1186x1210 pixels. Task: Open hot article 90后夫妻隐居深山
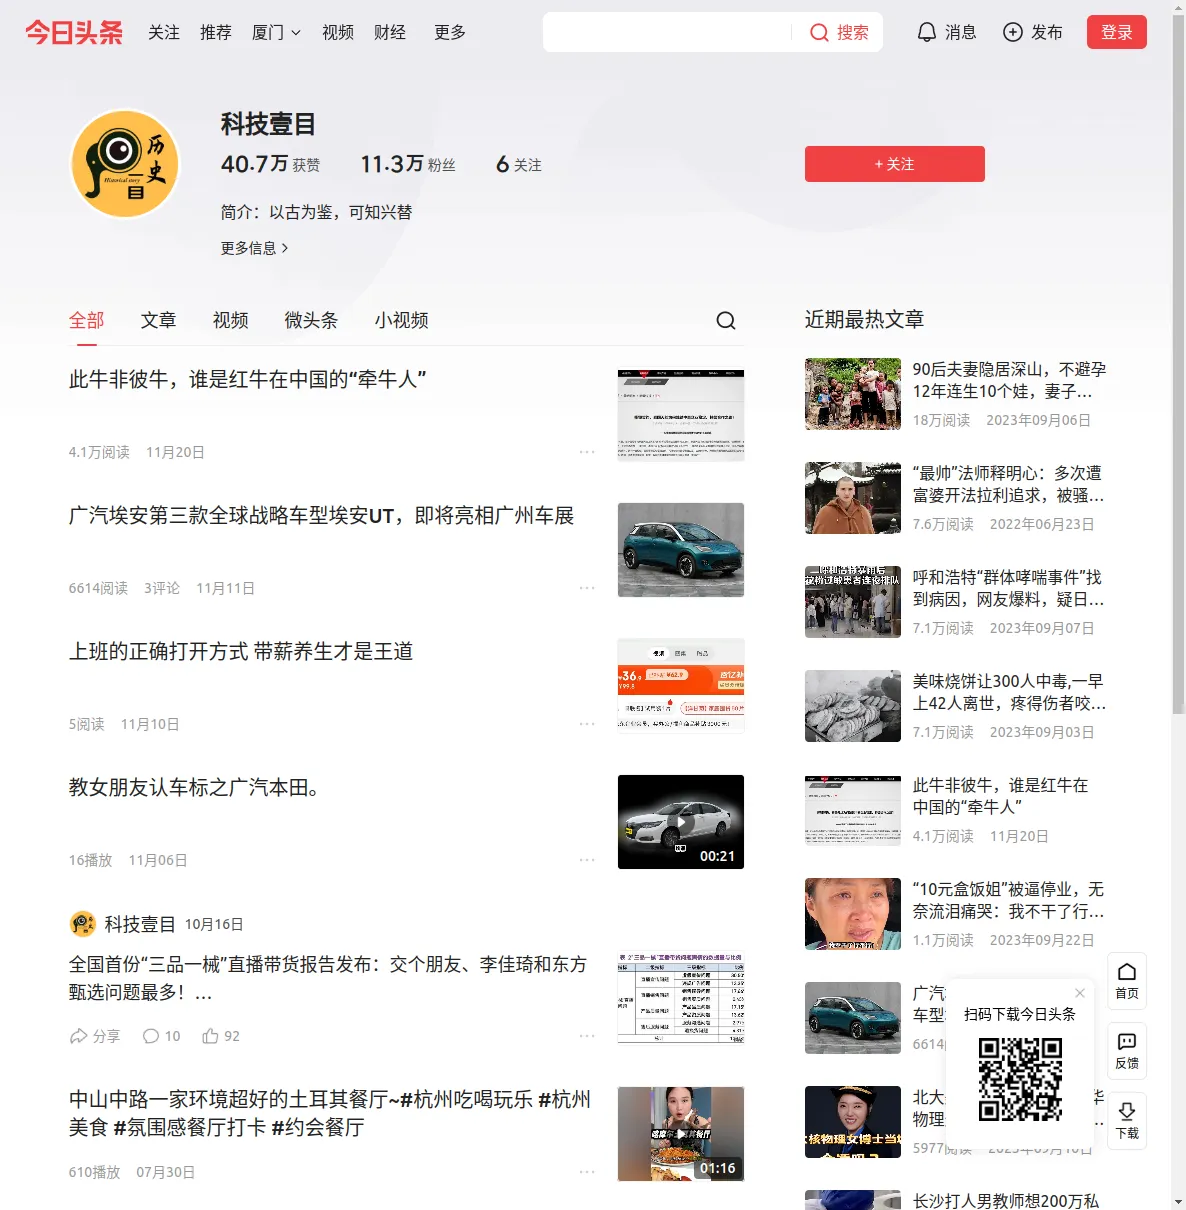[x=1009, y=380]
